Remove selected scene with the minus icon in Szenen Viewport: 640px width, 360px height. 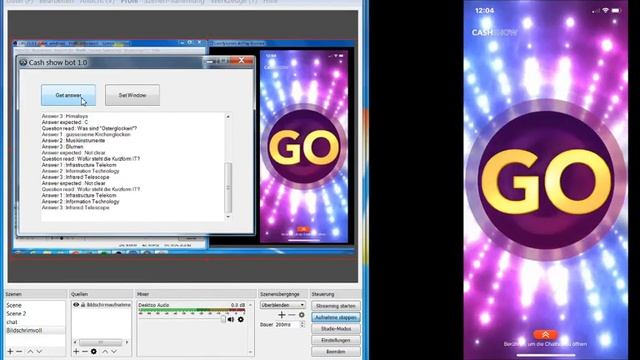click(x=19, y=351)
